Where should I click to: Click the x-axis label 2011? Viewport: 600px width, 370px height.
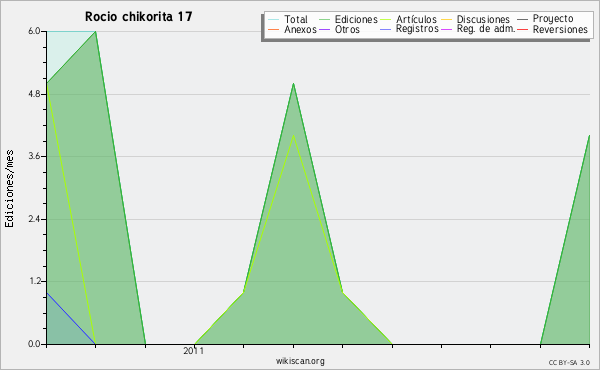tap(193, 350)
